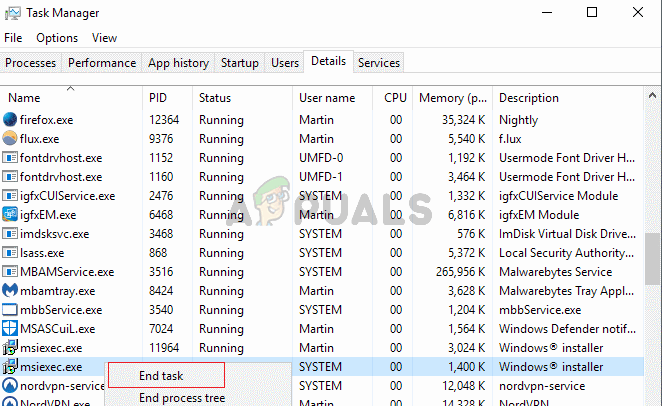Switch to the Processes tab

tap(30, 63)
